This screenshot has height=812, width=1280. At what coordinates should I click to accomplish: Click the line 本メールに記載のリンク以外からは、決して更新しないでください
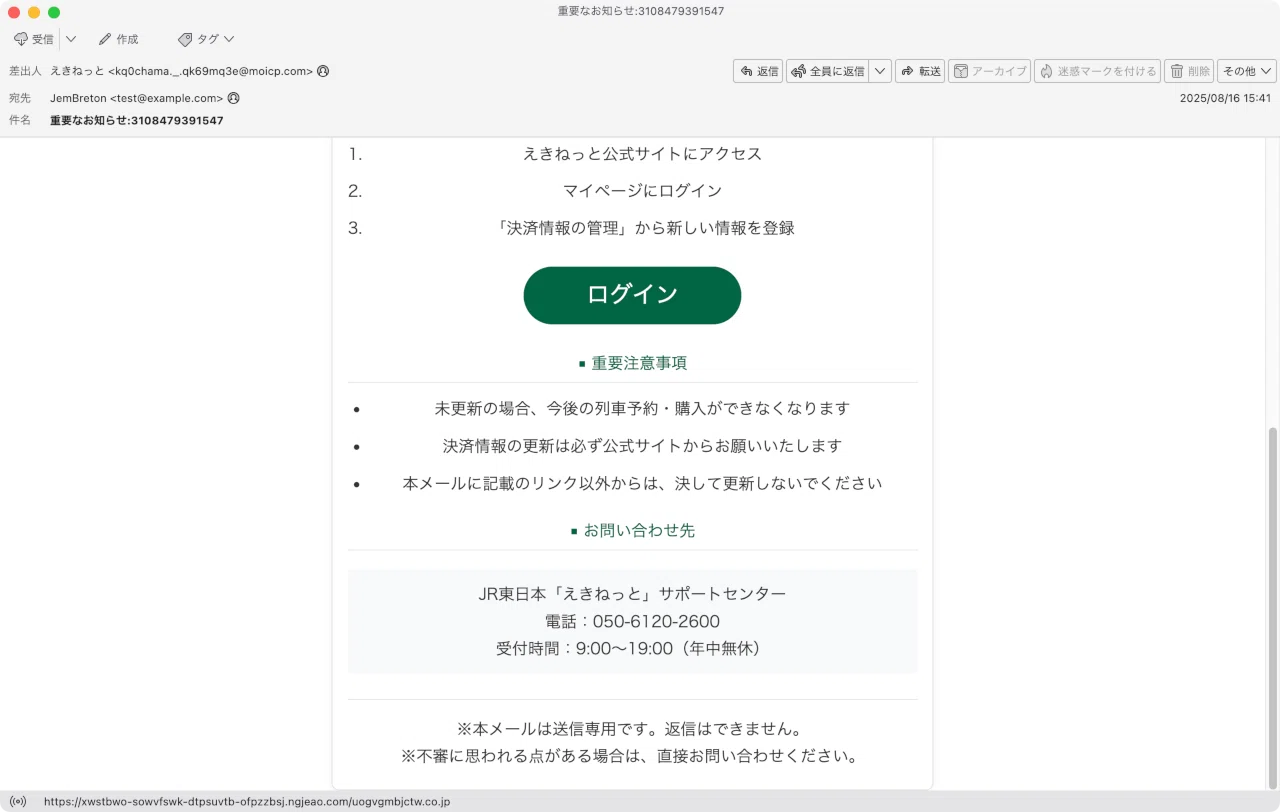(642, 483)
